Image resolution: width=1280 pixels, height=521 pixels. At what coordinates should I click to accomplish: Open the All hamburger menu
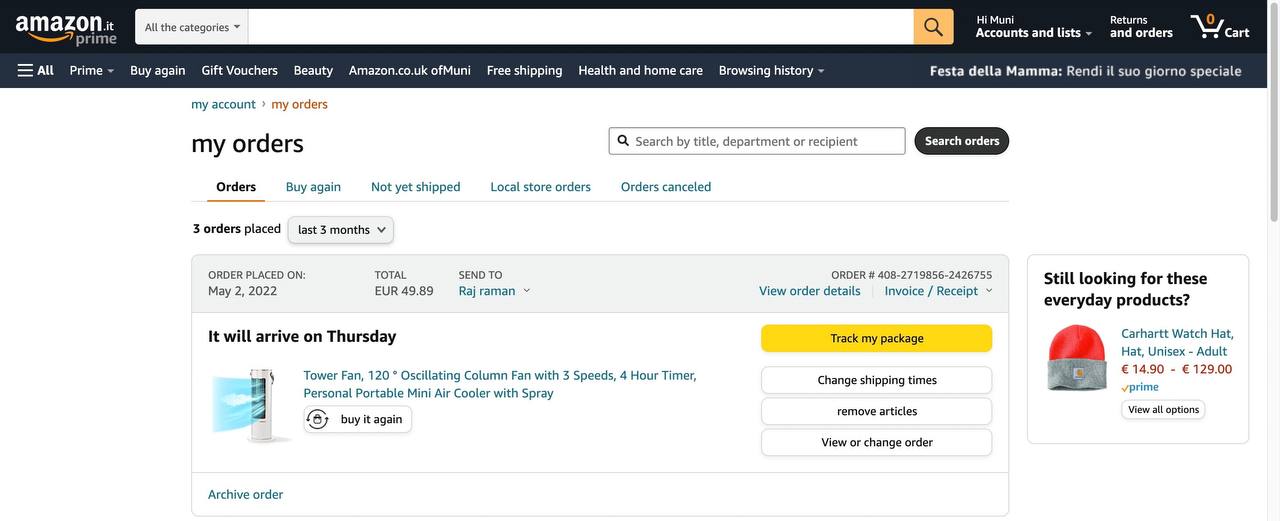pyautogui.click(x=36, y=70)
